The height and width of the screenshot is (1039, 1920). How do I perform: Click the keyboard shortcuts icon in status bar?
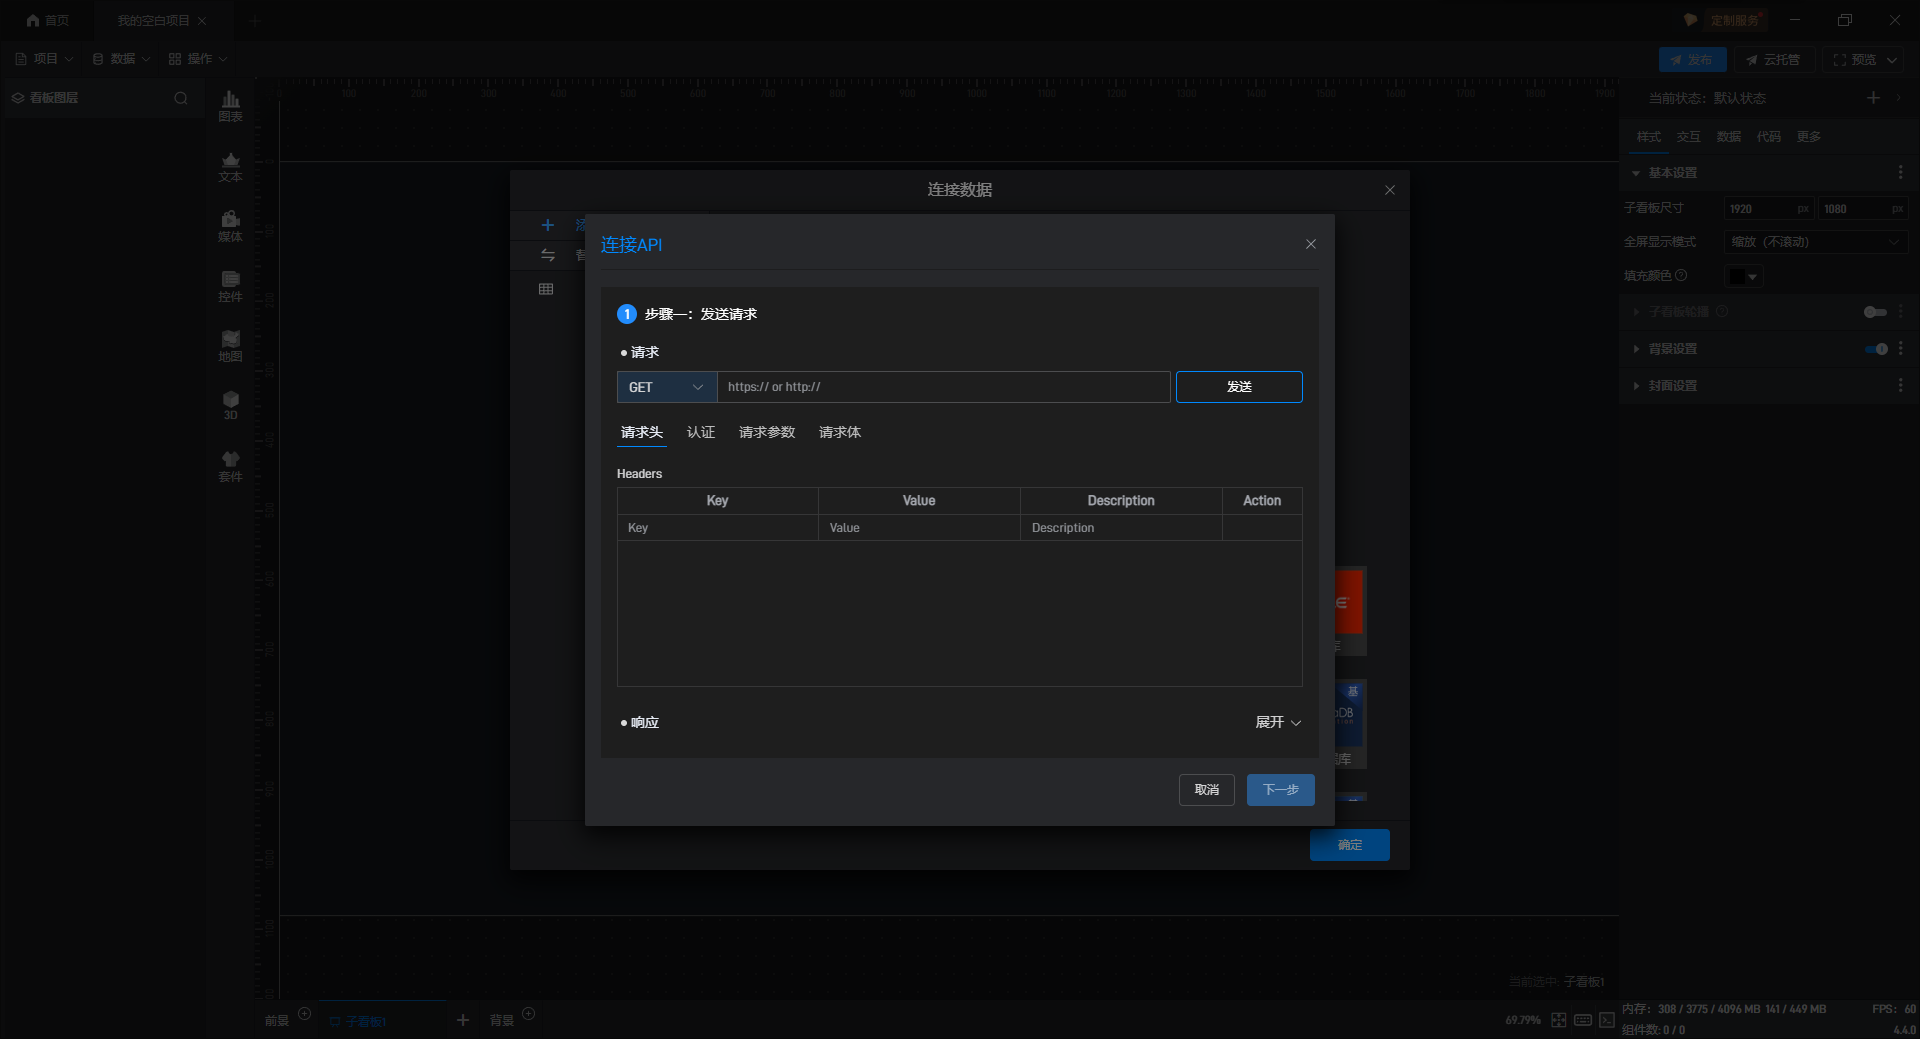pyautogui.click(x=1583, y=1020)
